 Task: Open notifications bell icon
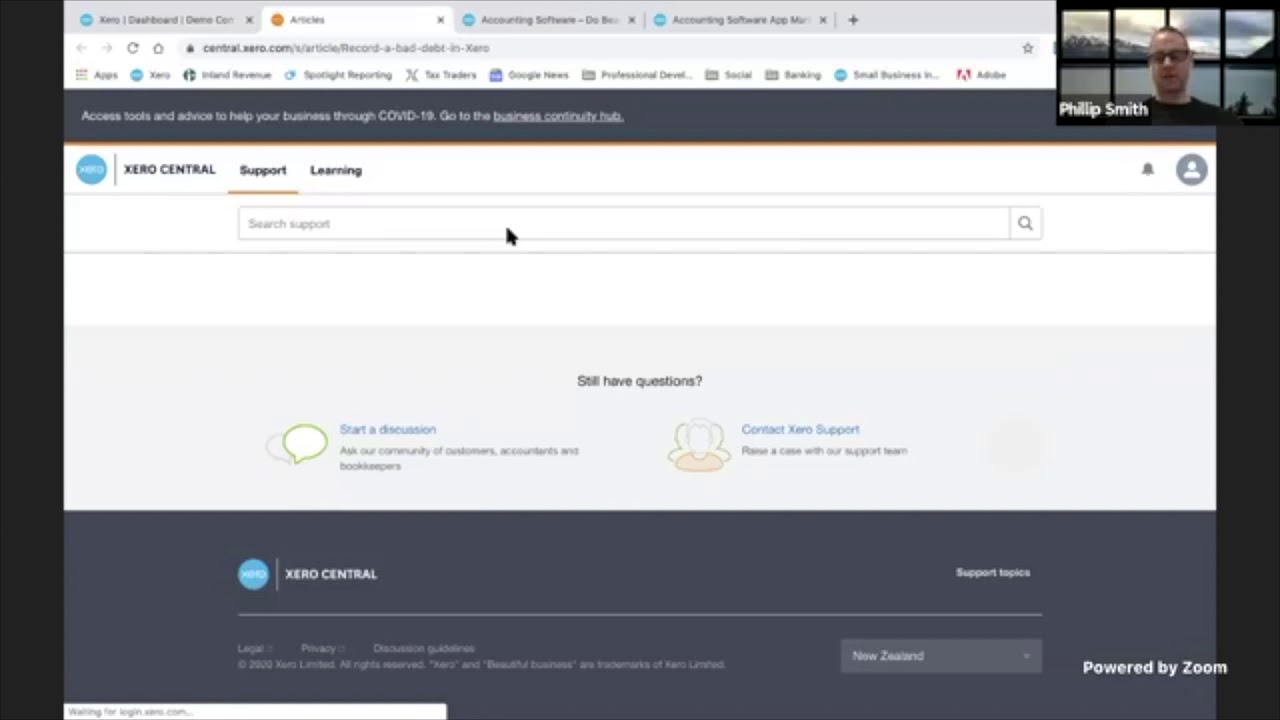coord(1148,170)
